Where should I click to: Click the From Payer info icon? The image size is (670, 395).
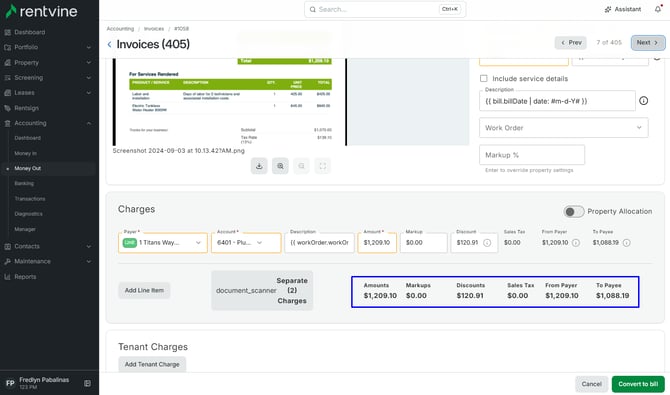coord(576,243)
